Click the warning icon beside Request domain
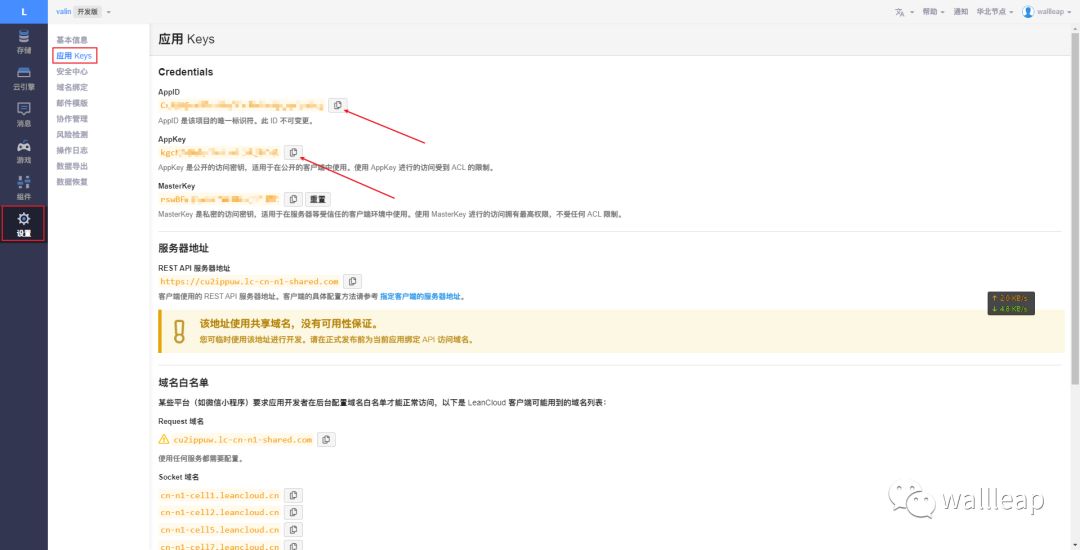 click(x=164, y=439)
